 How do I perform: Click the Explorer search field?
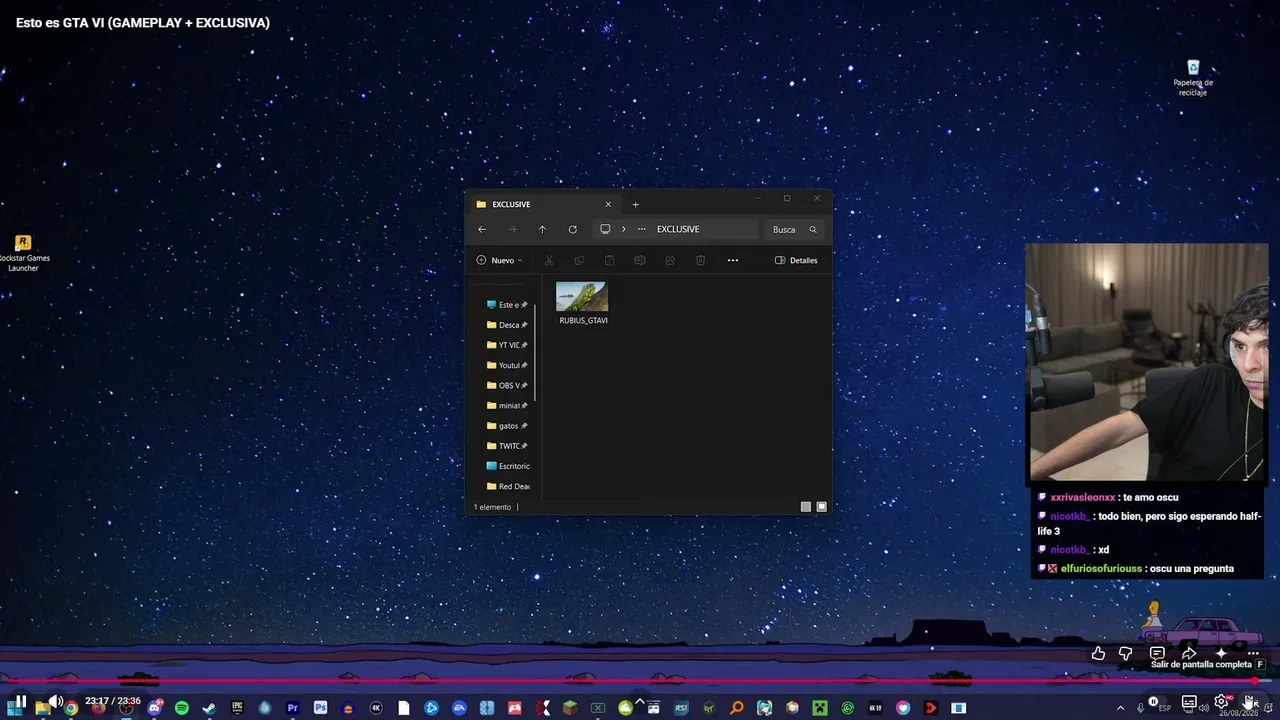[x=795, y=229]
